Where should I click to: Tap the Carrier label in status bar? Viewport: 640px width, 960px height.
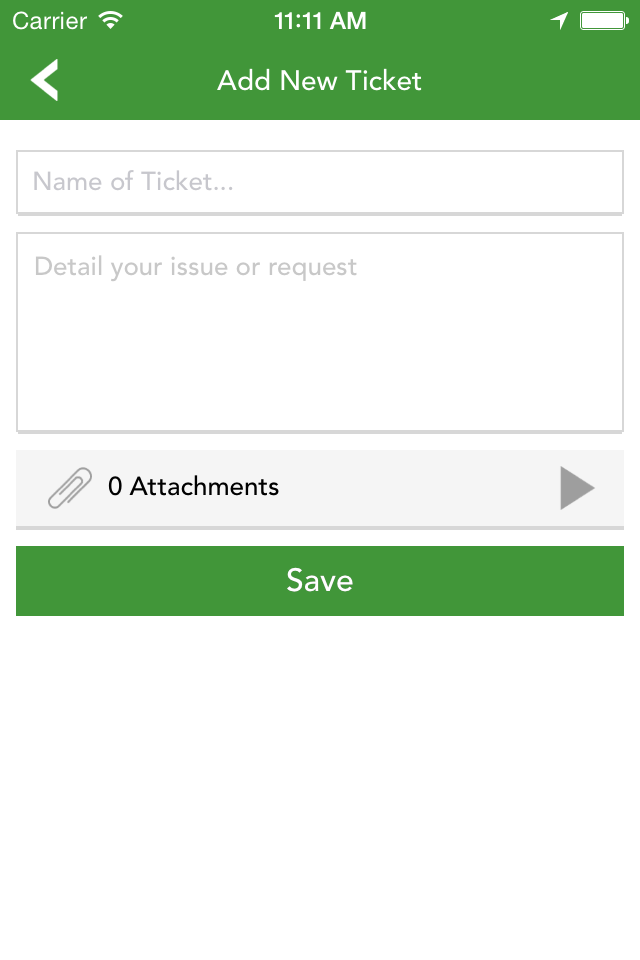[50, 21]
